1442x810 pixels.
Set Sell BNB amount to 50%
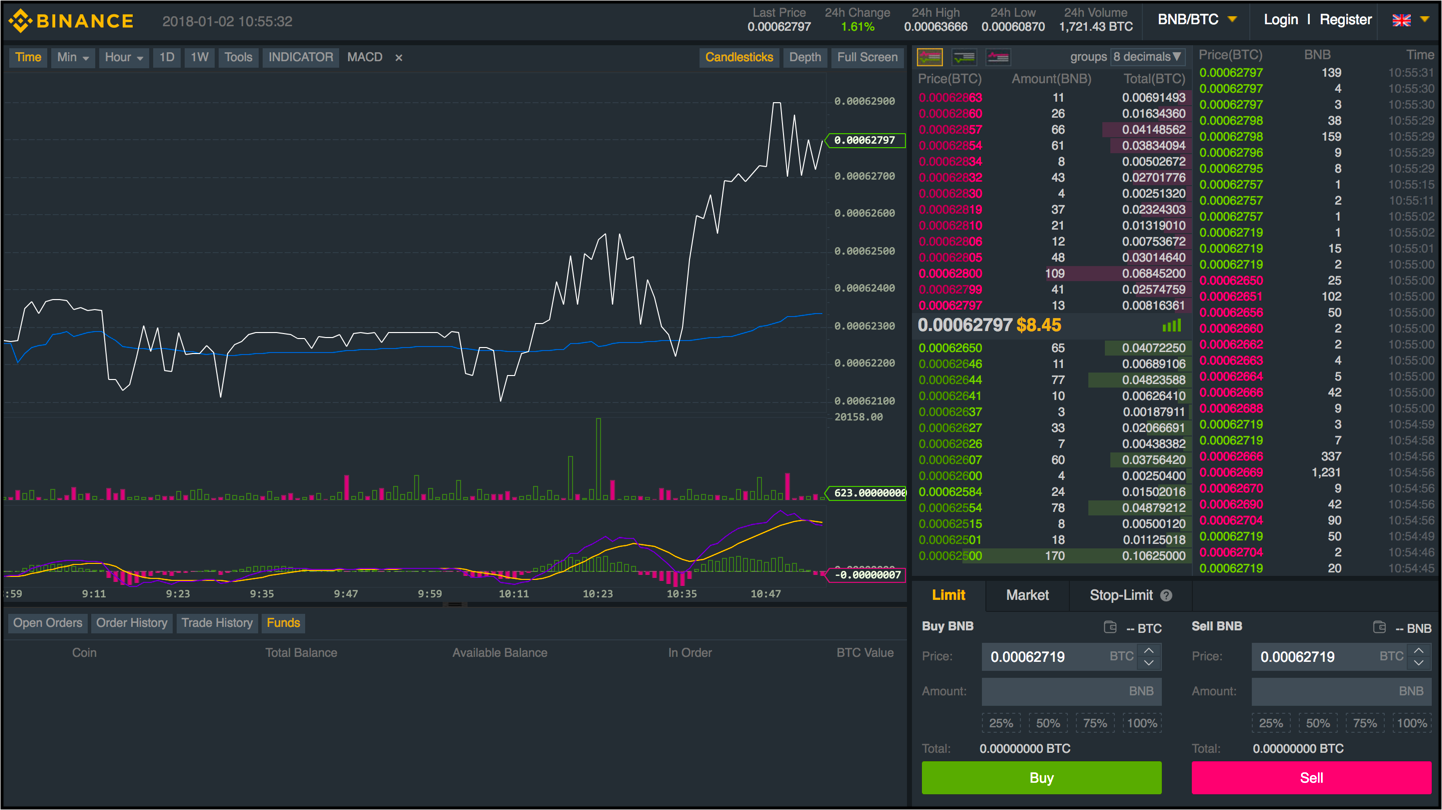pyautogui.click(x=1318, y=723)
